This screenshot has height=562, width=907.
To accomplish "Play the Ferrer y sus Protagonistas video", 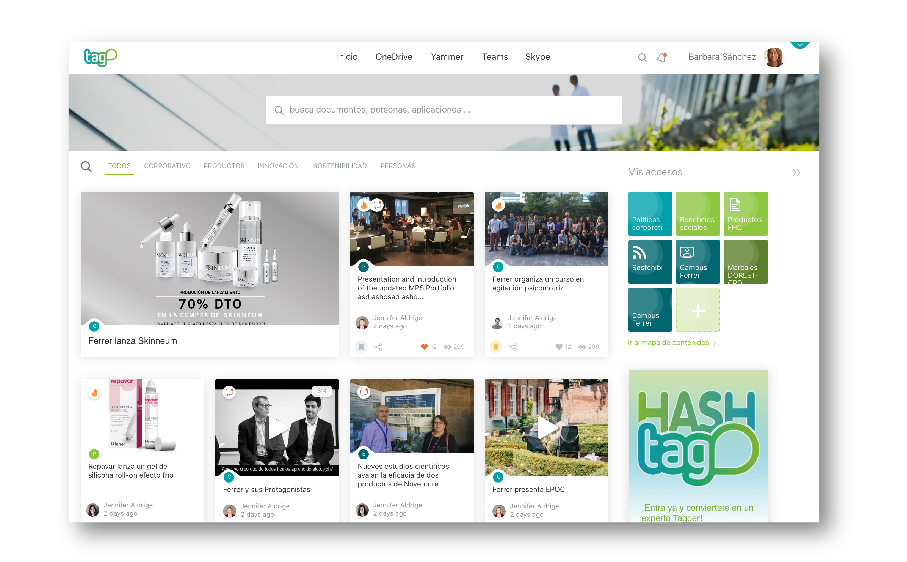I will click(x=277, y=430).
